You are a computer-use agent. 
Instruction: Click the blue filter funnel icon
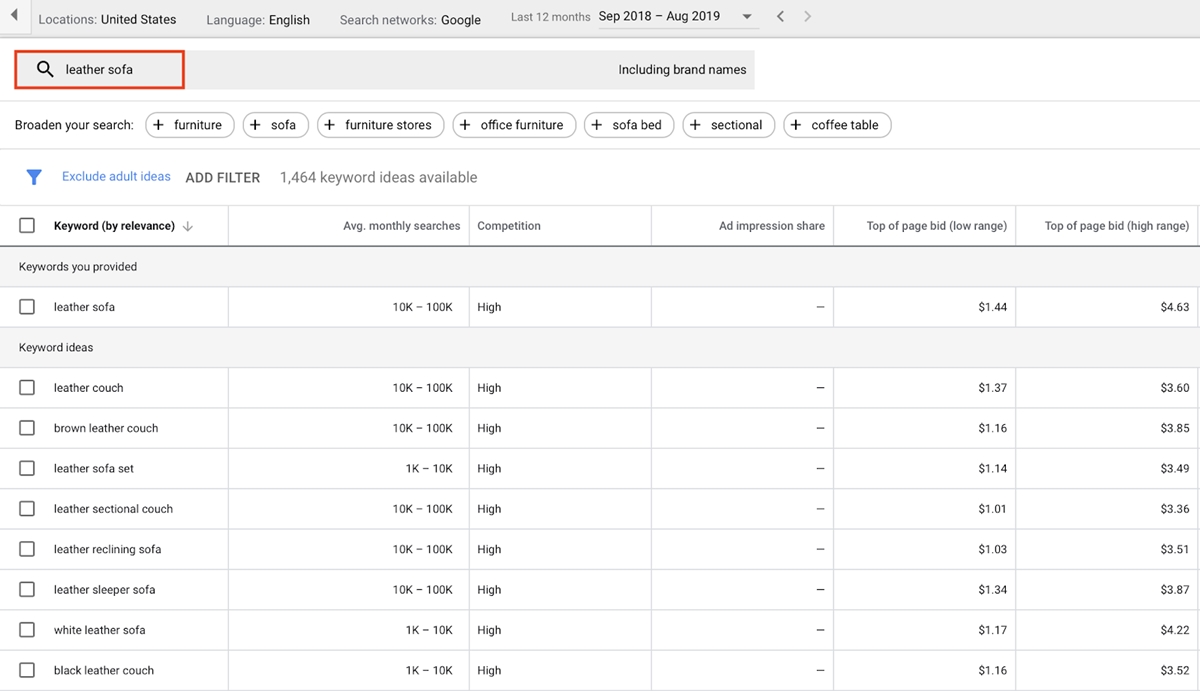click(34, 177)
